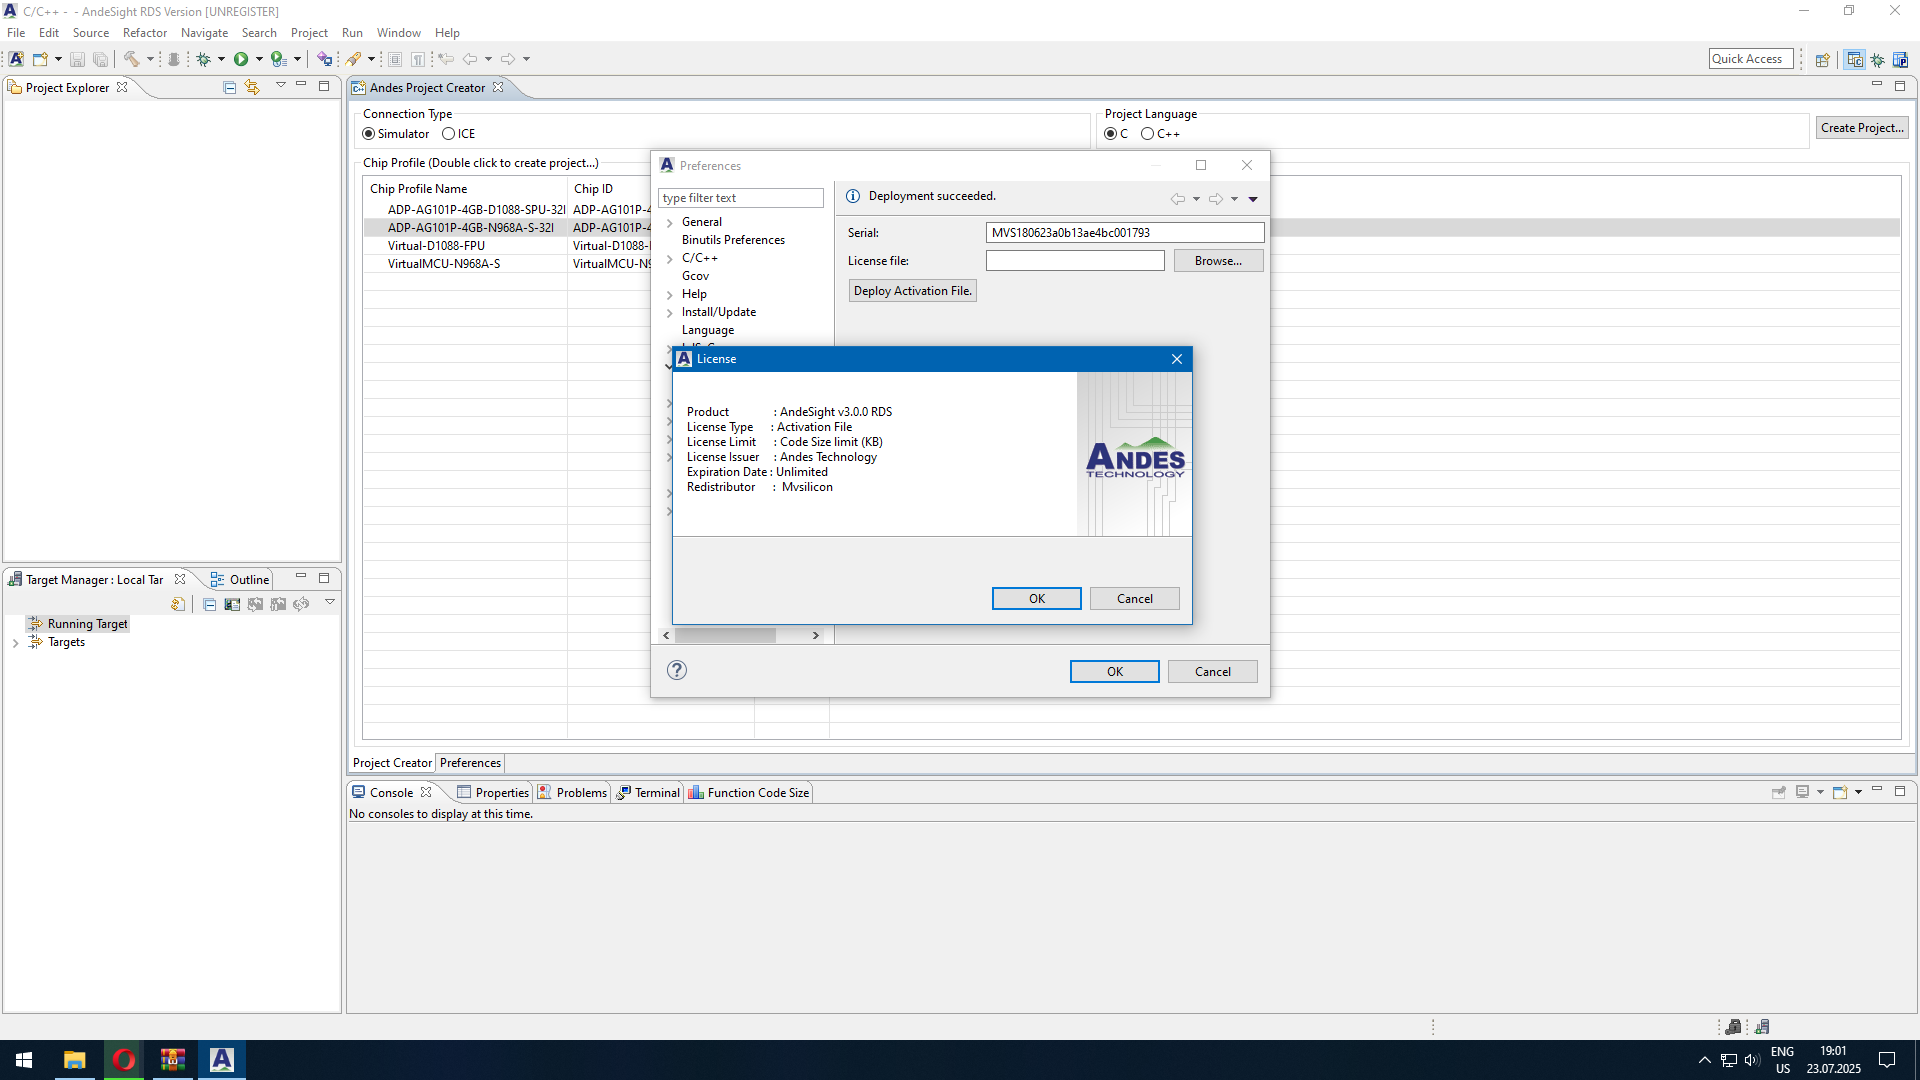Click the green Run toolbar button
Screen dimensions: 1920x1080
click(x=241, y=59)
